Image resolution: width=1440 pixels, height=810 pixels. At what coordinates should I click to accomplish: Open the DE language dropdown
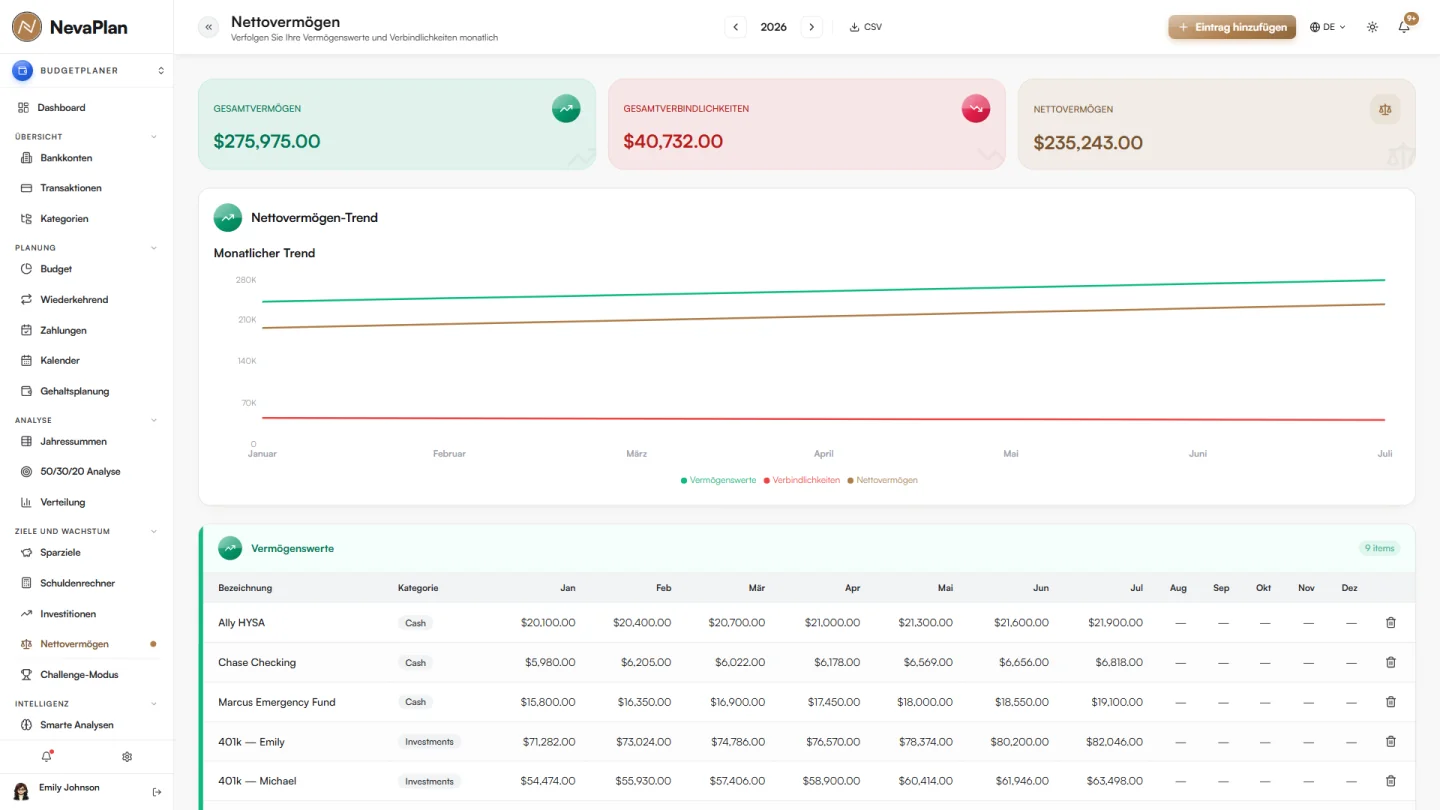(x=1328, y=27)
